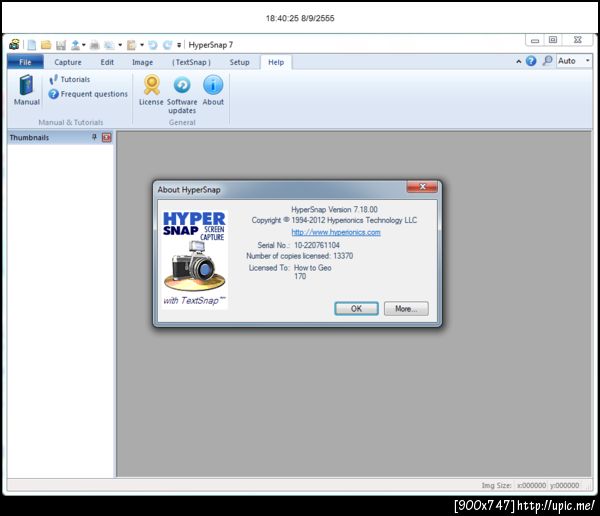Click the HyperSnap Version 7.18.00 text
The width and height of the screenshot is (600, 516).
tap(334, 209)
